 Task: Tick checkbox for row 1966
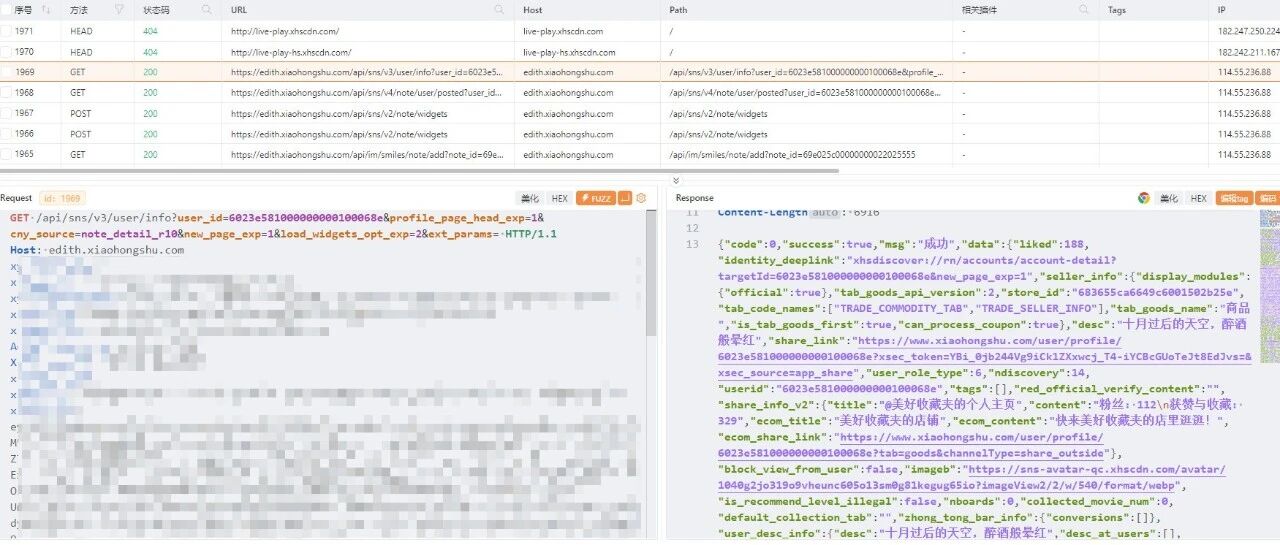coord(6,134)
